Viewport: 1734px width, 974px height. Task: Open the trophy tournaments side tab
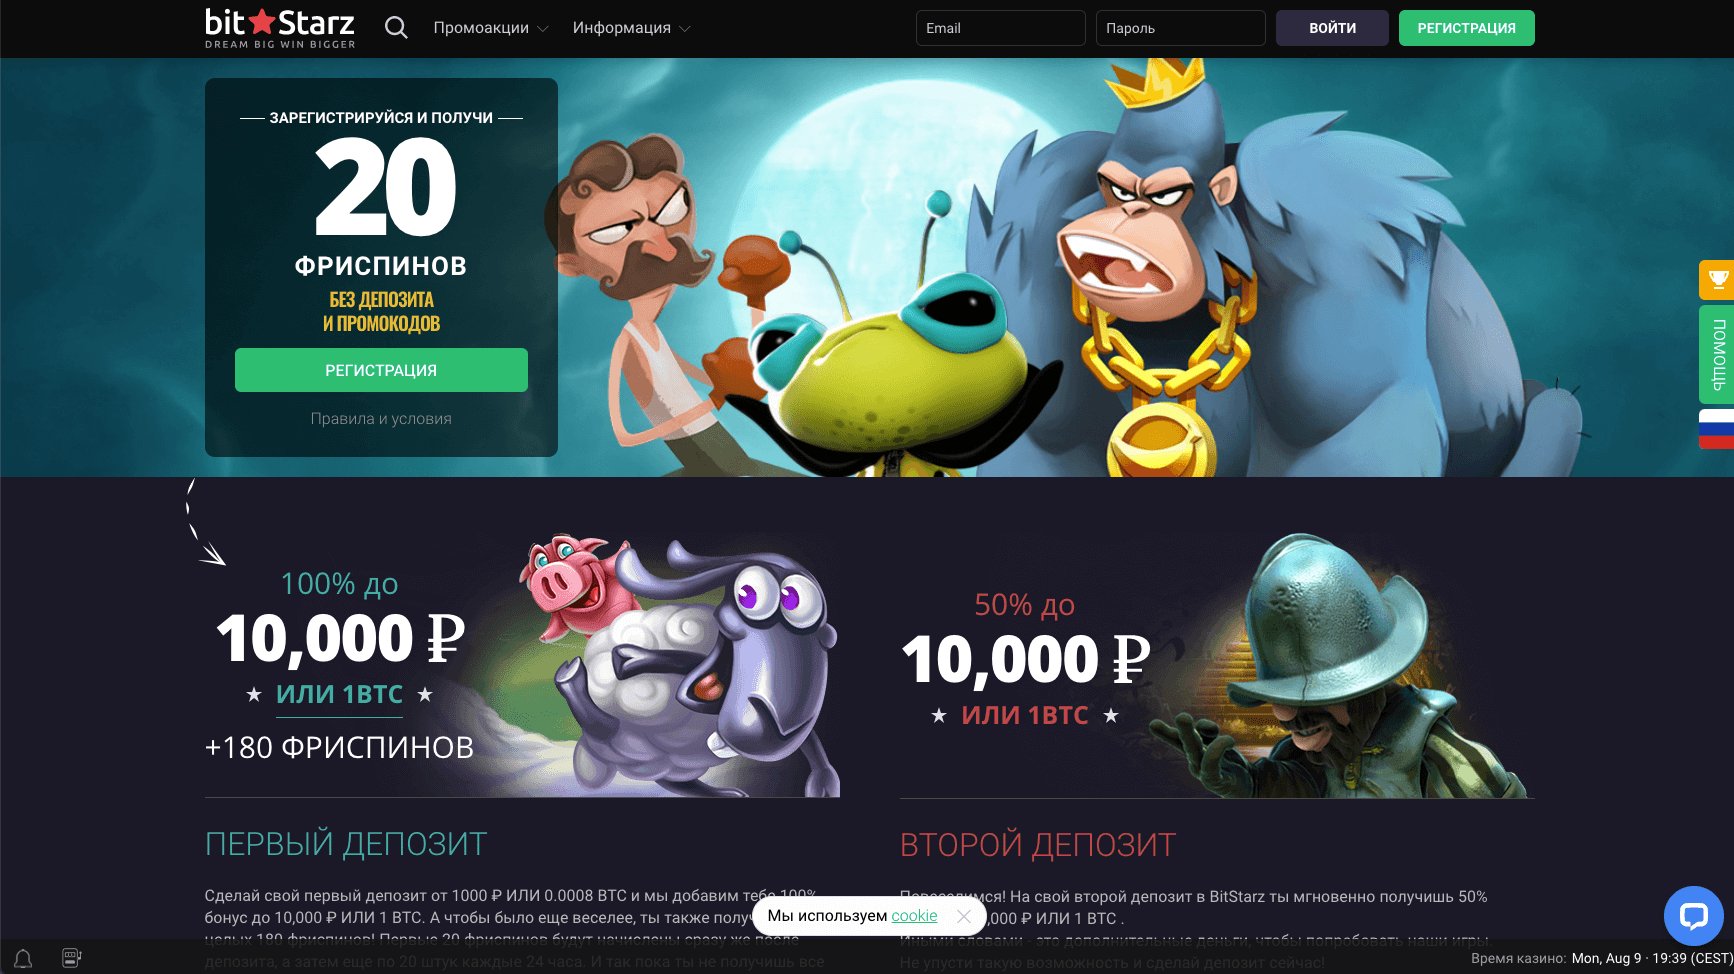[x=1717, y=280]
